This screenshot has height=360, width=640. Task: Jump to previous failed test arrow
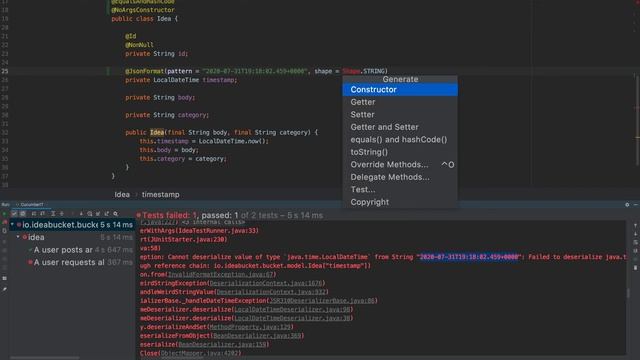click(72, 213)
